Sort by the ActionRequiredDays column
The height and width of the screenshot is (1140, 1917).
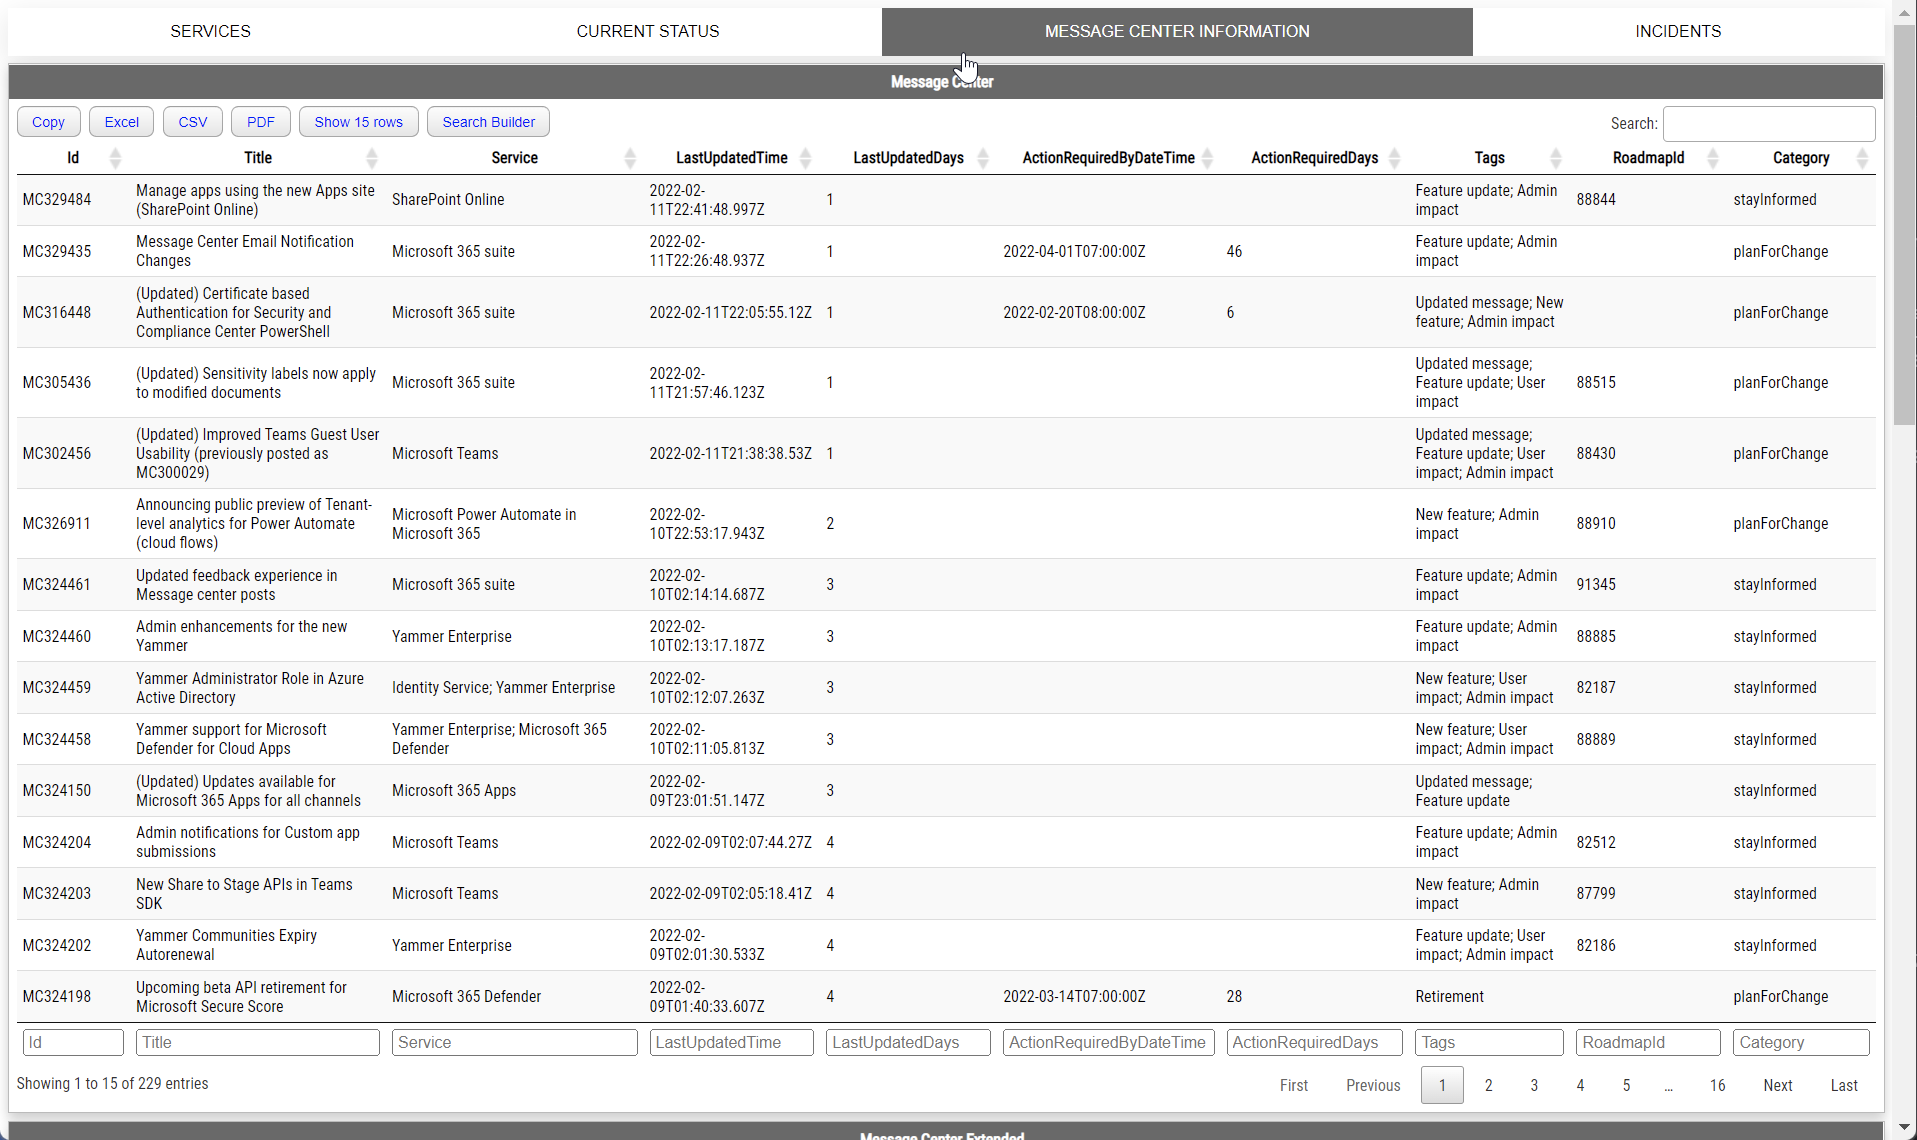pyautogui.click(x=1395, y=158)
